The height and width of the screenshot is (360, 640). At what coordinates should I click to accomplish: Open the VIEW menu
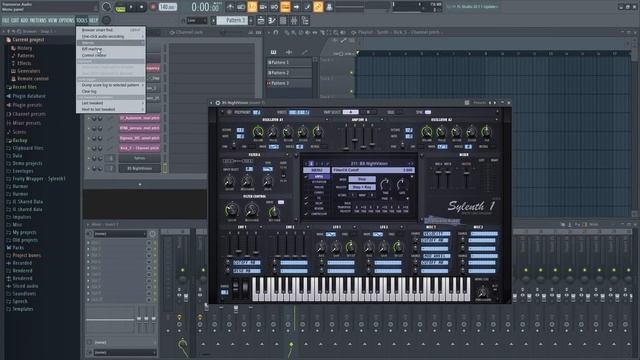(53, 20)
